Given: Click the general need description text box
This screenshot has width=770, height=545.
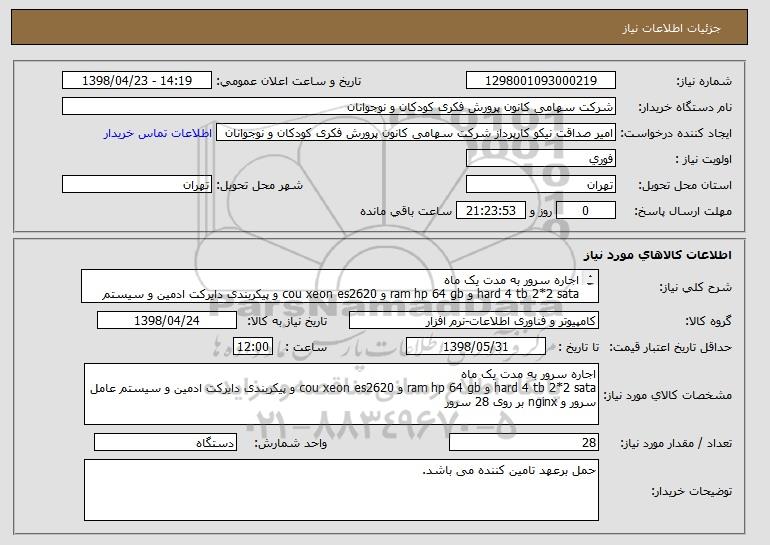Looking at the screenshot, I should pos(340,286).
